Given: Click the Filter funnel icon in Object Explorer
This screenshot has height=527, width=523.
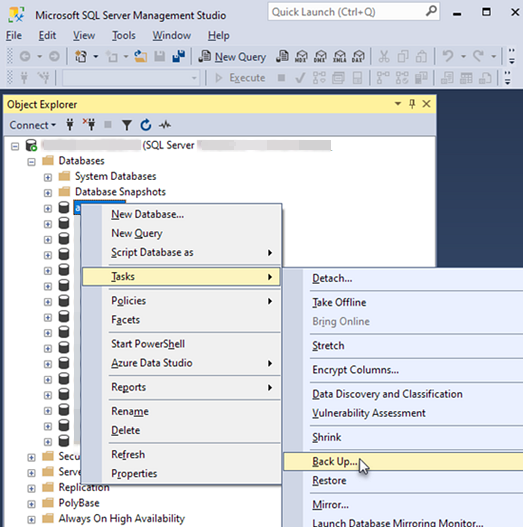Looking at the screenshot, I should (127, 125).
